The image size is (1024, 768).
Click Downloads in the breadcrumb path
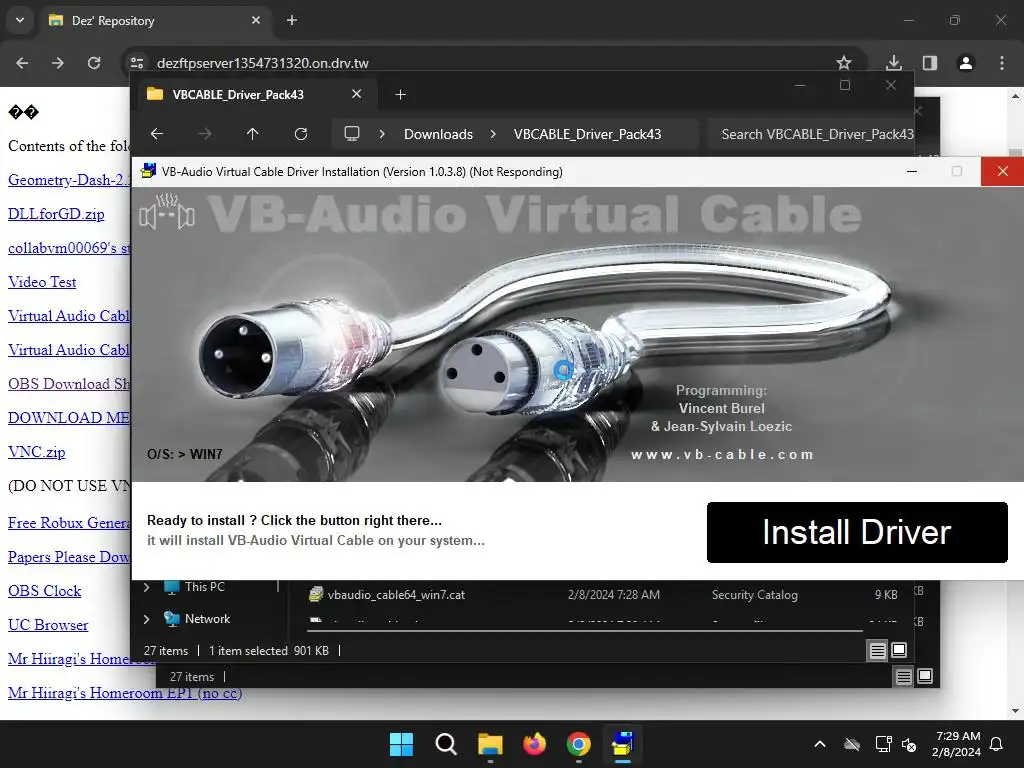(438, 134)
